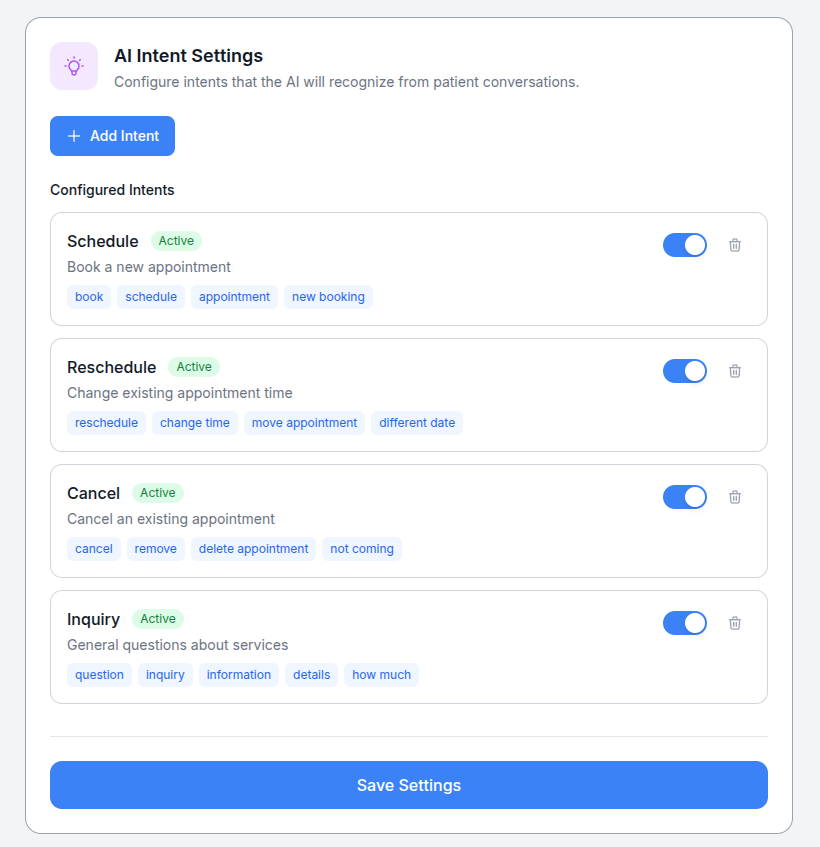Delete the Inquiry intent using the trash icon
The image size is (820, 847).
[x=735, y=622]
